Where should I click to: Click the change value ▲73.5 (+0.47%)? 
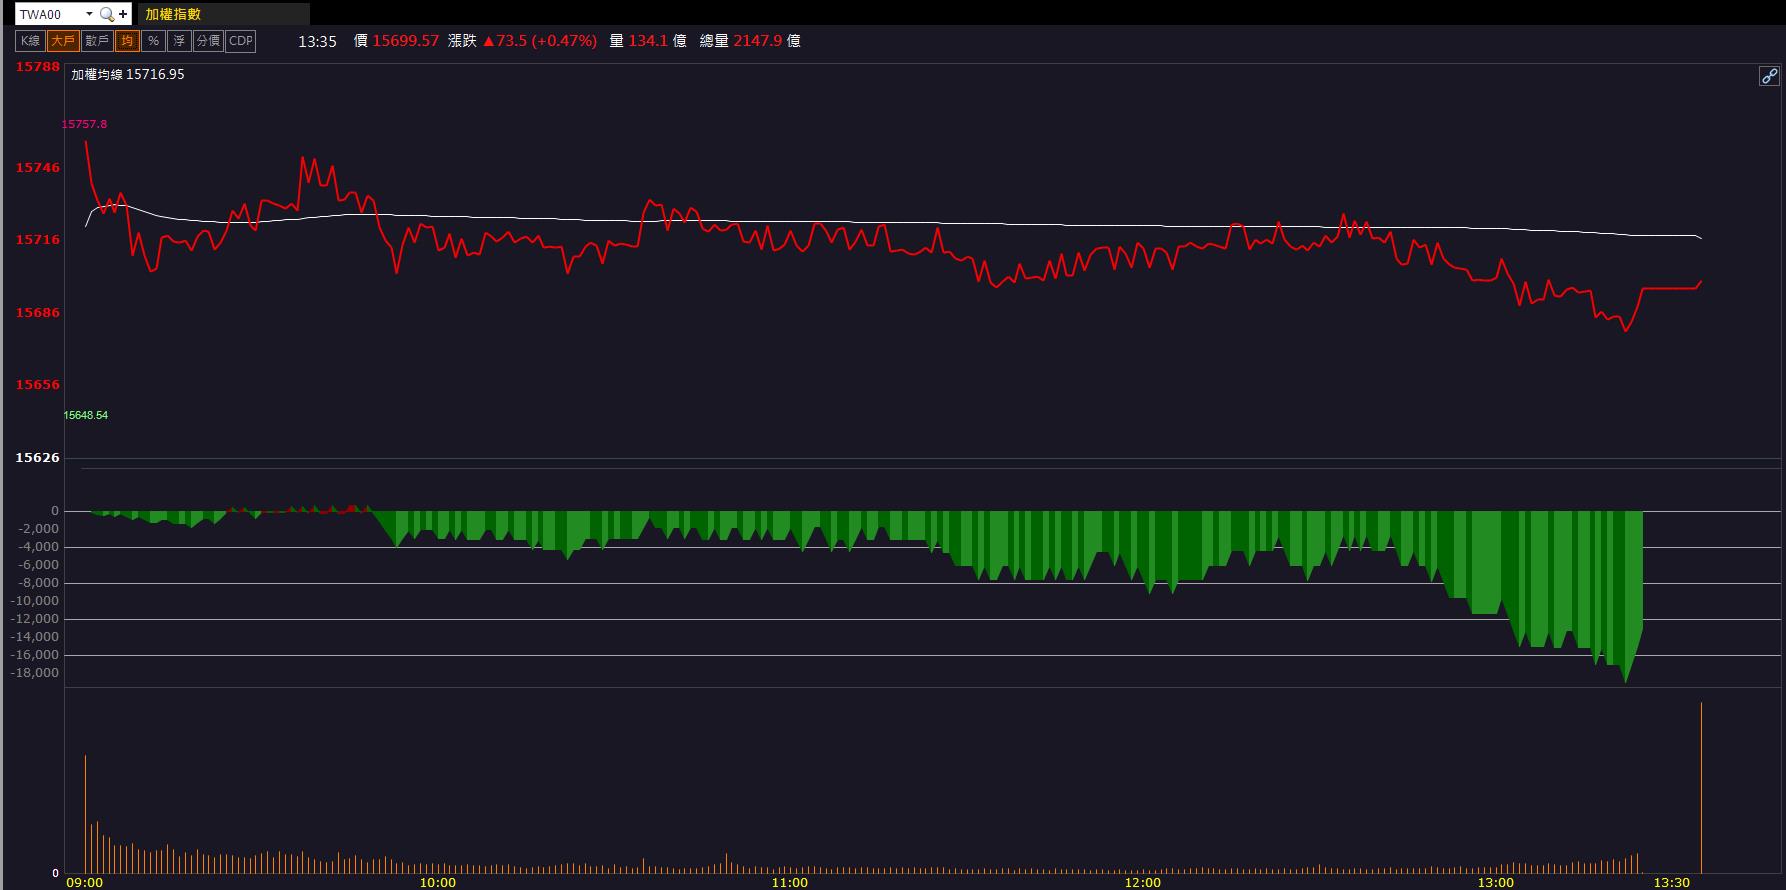[540, 41]
